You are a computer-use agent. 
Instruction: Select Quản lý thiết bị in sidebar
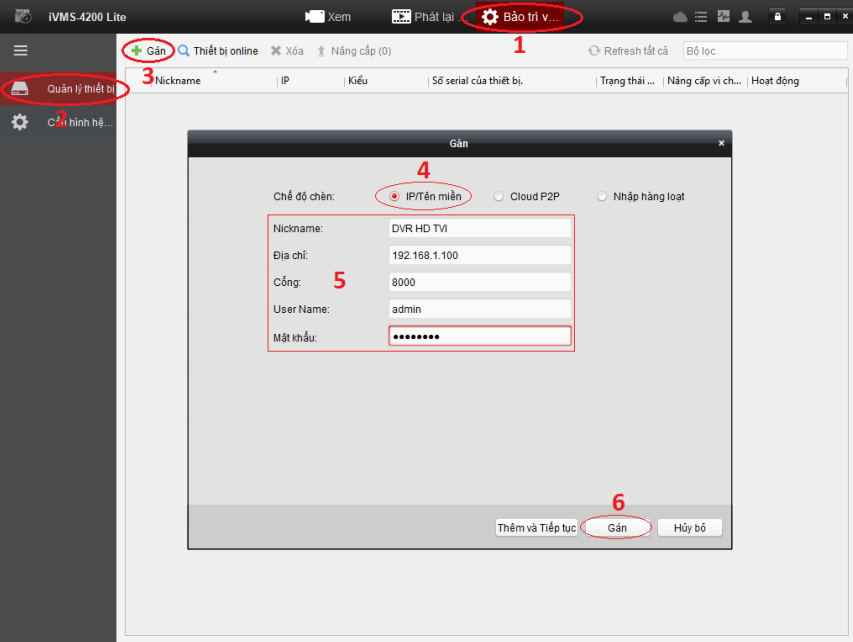tap(66, 88)
